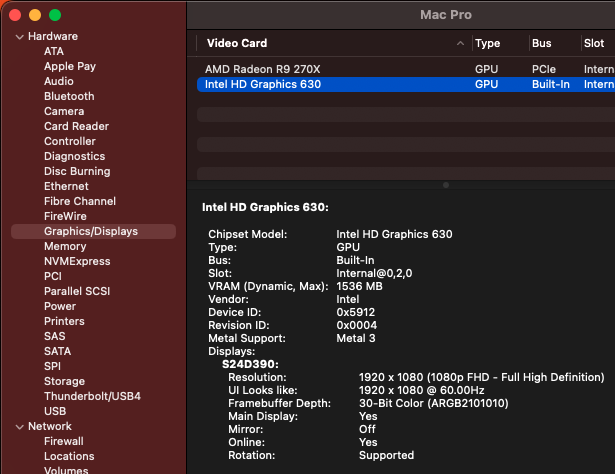The image size is (615, 474).
Task: Open FireWire section
Action: (65, 216)
